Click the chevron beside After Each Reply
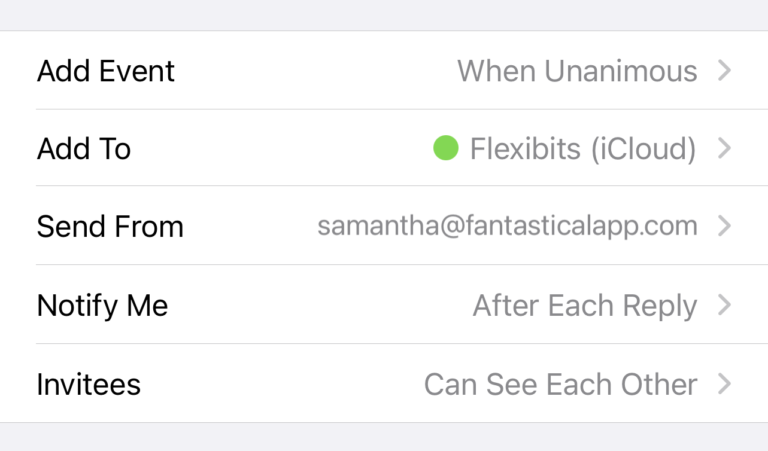Viewport: 768px width, 451px height. point(725,305)
